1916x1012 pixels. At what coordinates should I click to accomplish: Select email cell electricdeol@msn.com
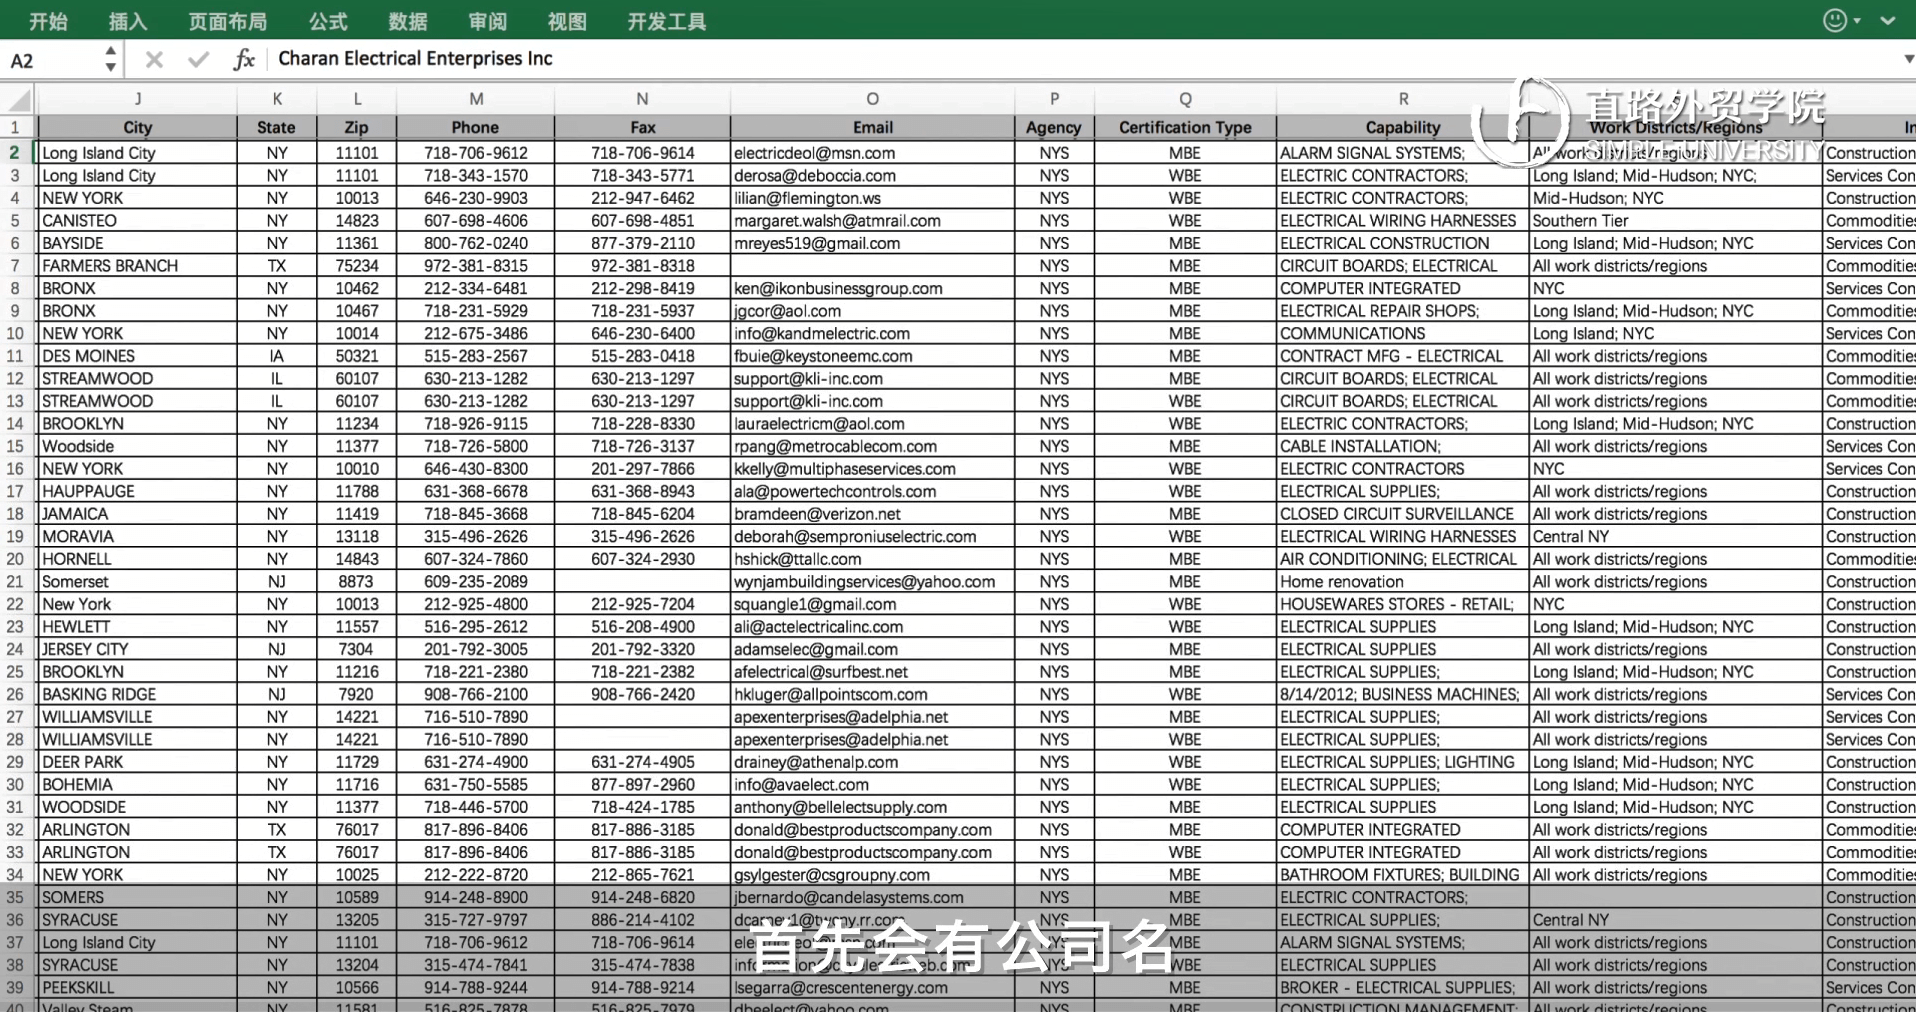point(873,153)
